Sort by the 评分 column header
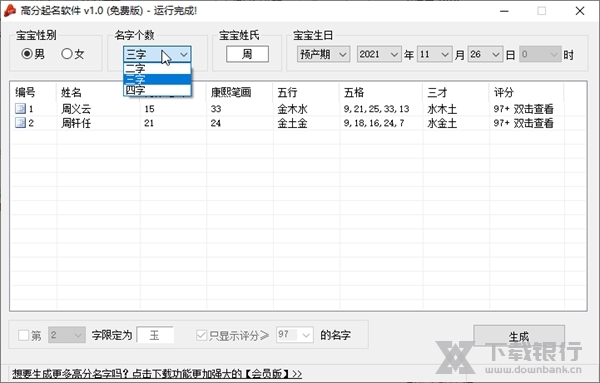600x383 pixels. pos(504,92)
